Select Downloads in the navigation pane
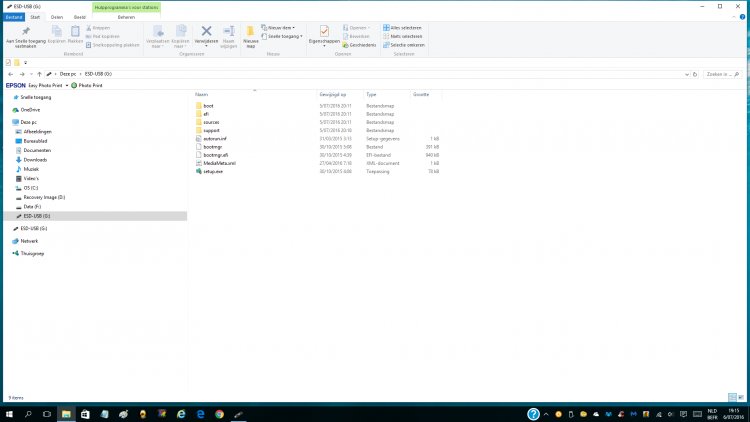The image size is (750, 422). pos(36,159)
